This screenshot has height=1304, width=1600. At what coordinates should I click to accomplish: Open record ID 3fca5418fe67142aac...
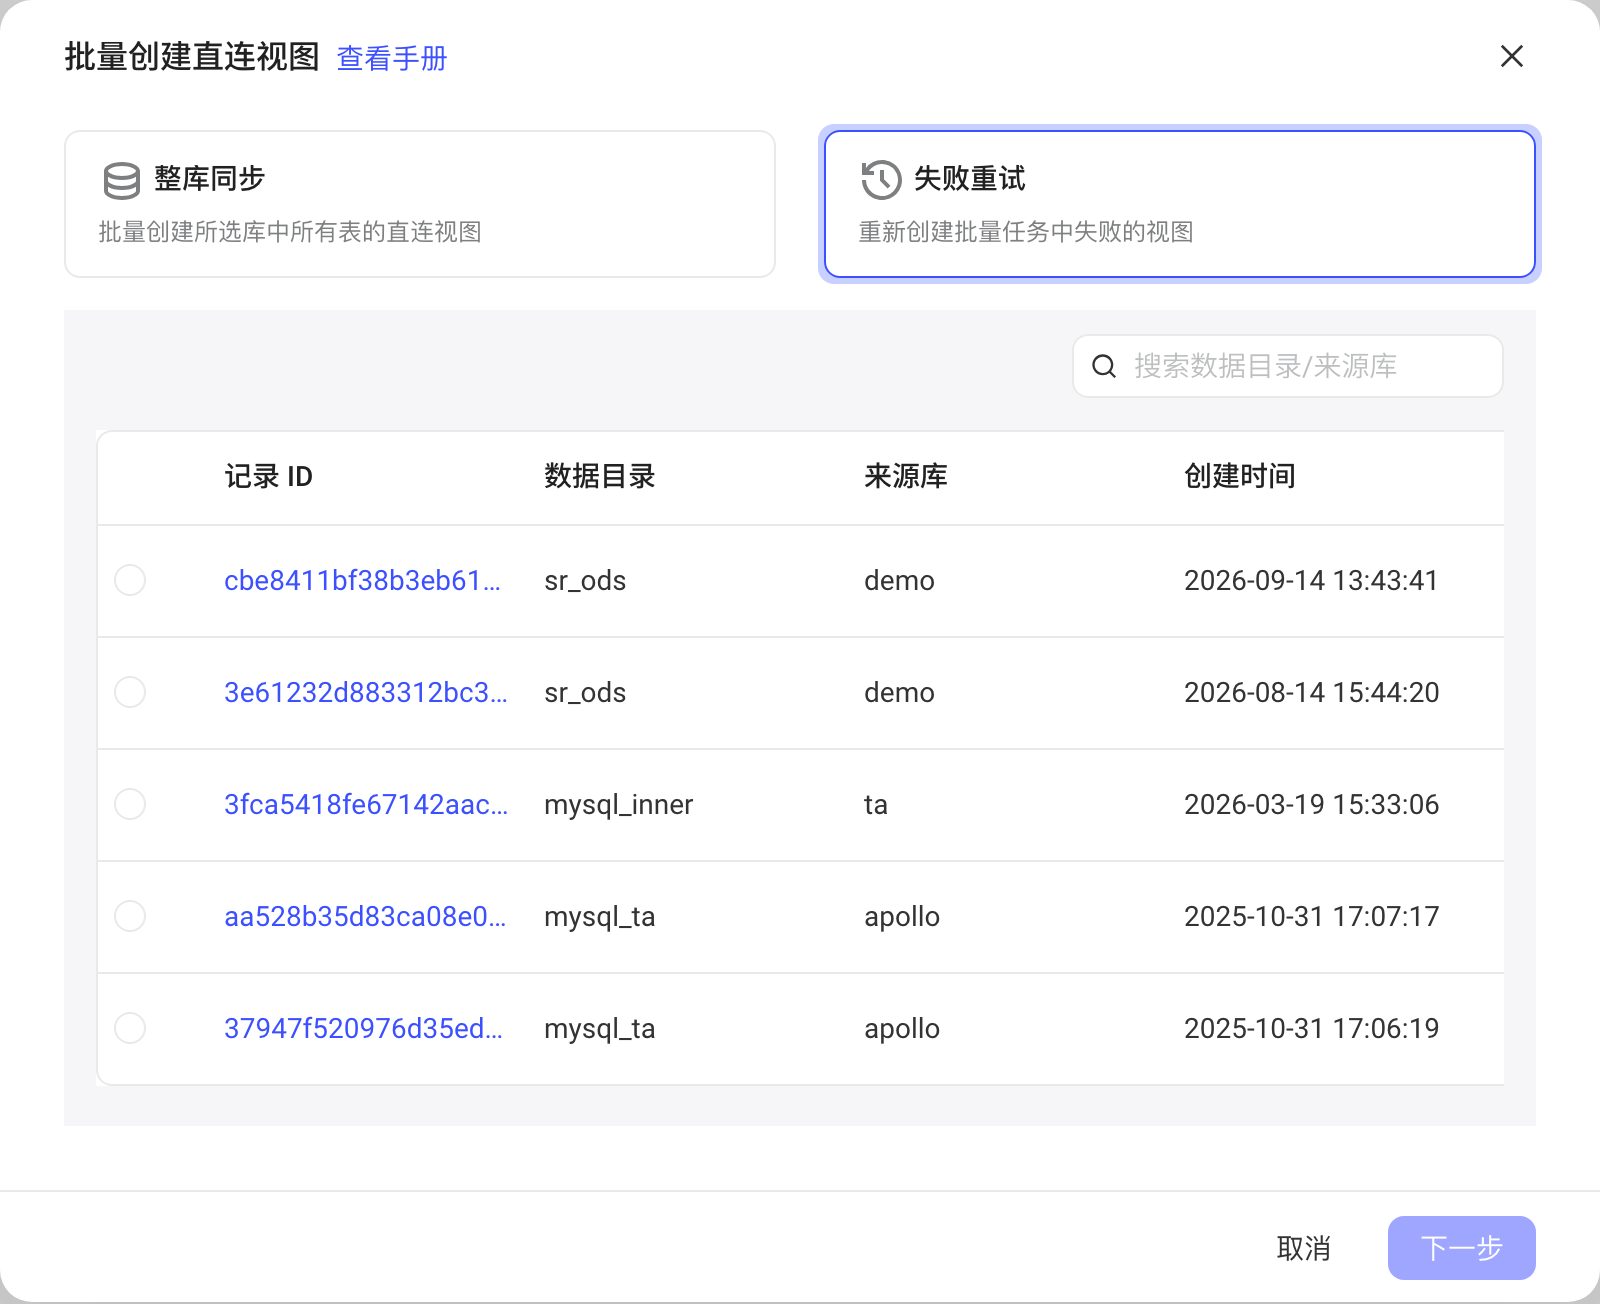366,804
